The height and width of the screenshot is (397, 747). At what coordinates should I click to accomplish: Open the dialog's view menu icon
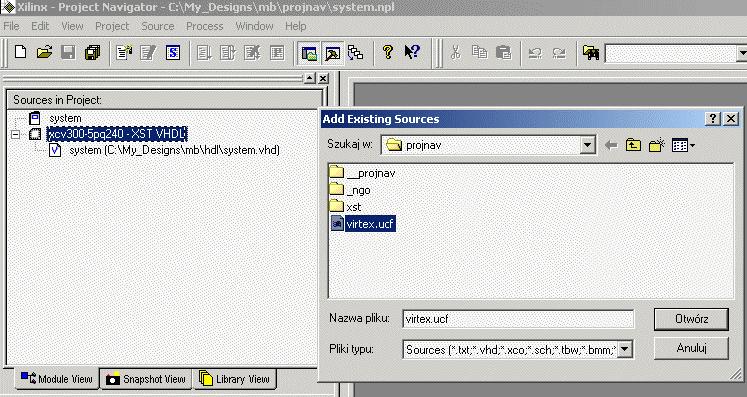pos(683,145)
